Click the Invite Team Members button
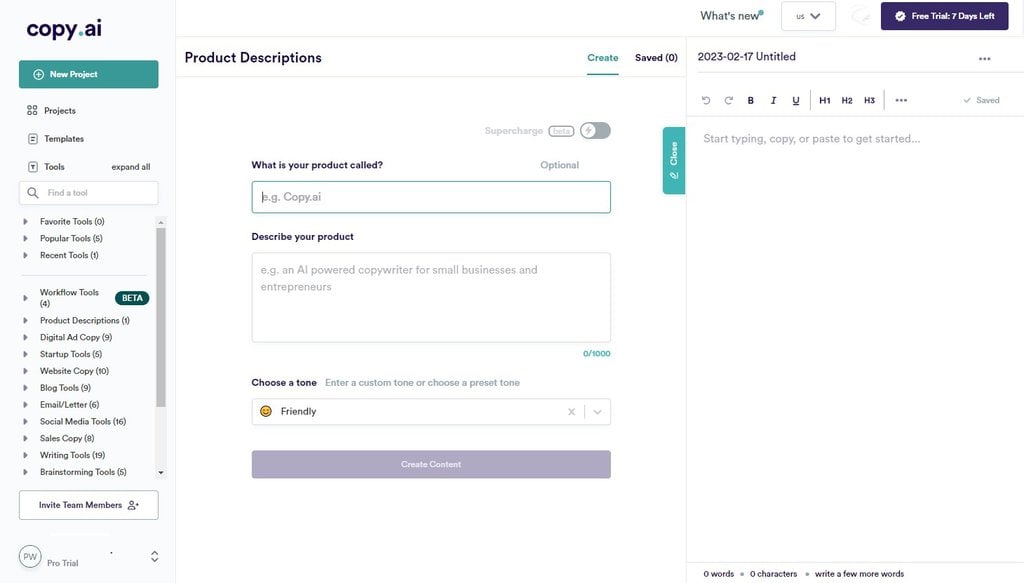Image resolution: width=1024 pixels, height=583 pixels. tap(88, 505)
